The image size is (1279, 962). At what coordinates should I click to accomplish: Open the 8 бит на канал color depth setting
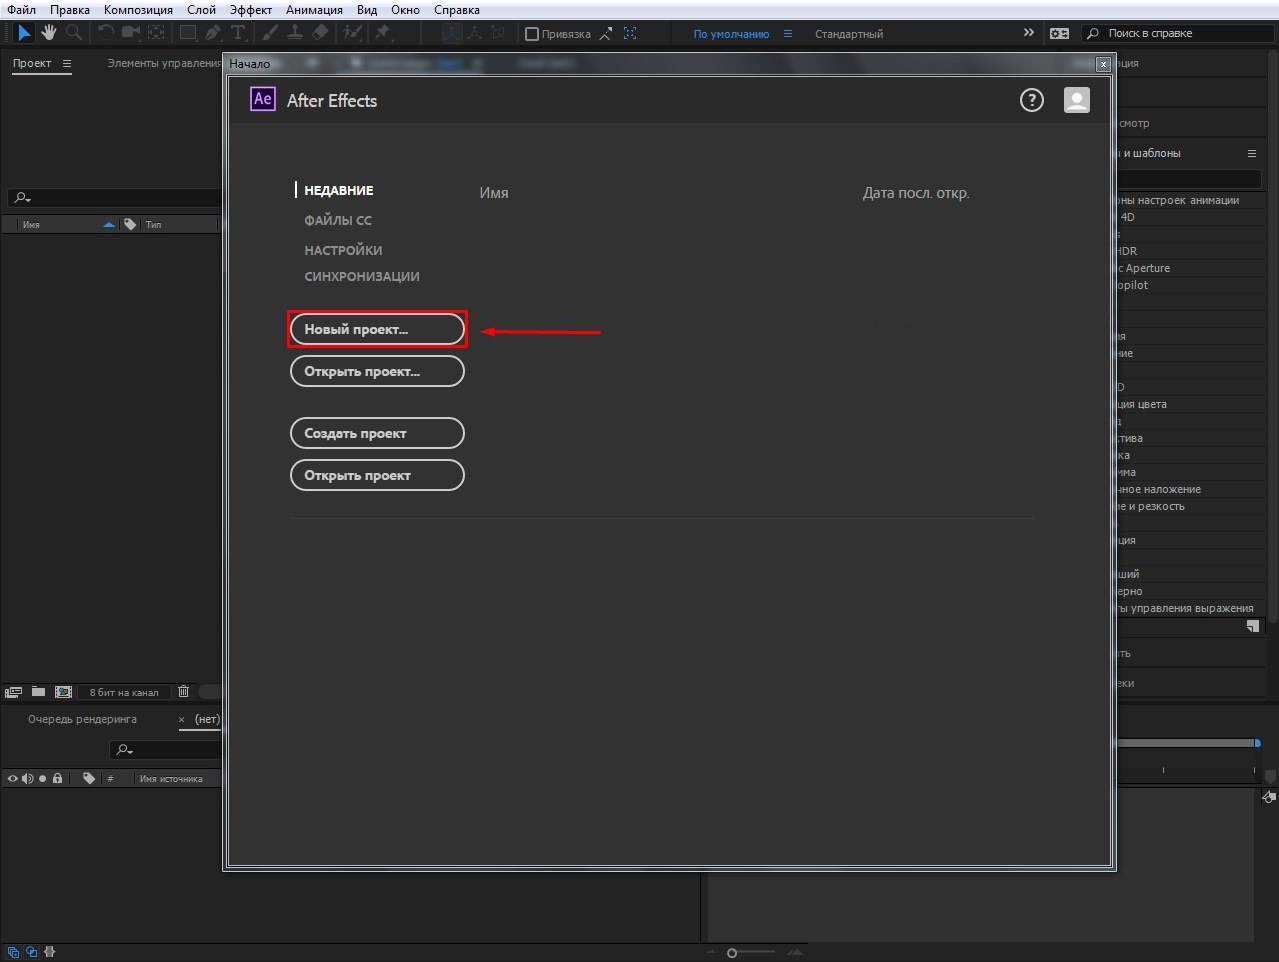point(124,692)
